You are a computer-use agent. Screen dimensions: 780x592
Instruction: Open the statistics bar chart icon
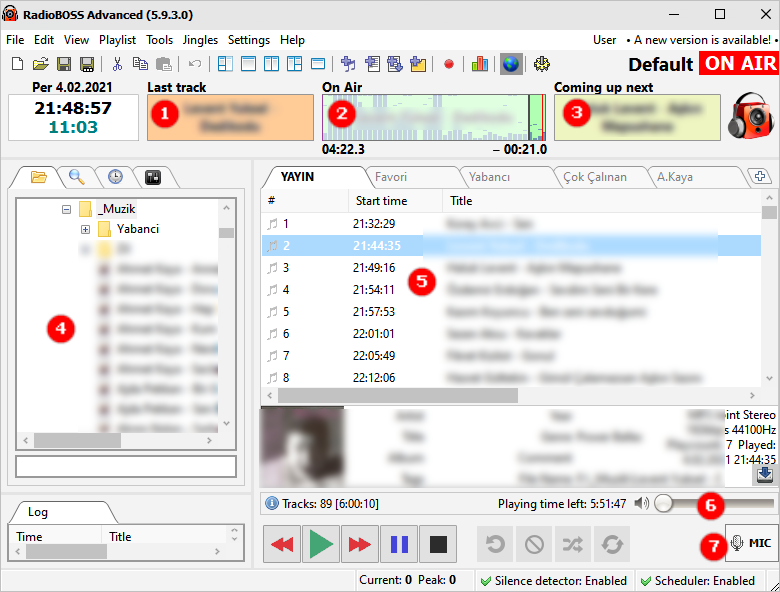click(x=480, y=64)
